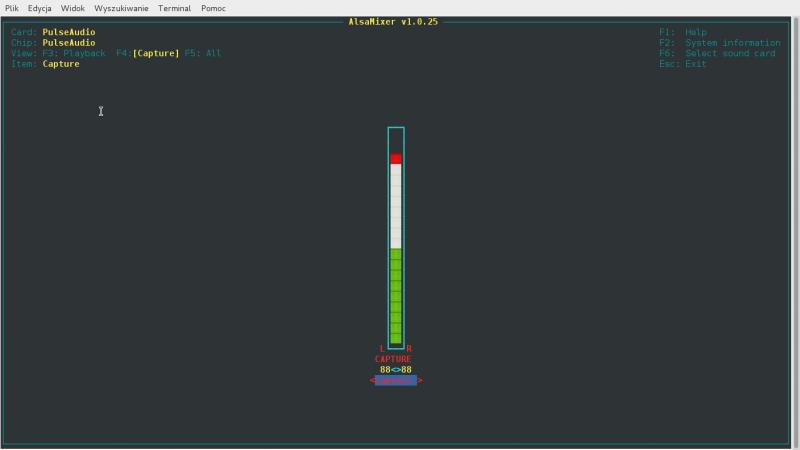This screenshot has height=450, width=800.
Task: Click the Esc Exit shortcut
Action: pyautogui.click(x=683, y=64)
